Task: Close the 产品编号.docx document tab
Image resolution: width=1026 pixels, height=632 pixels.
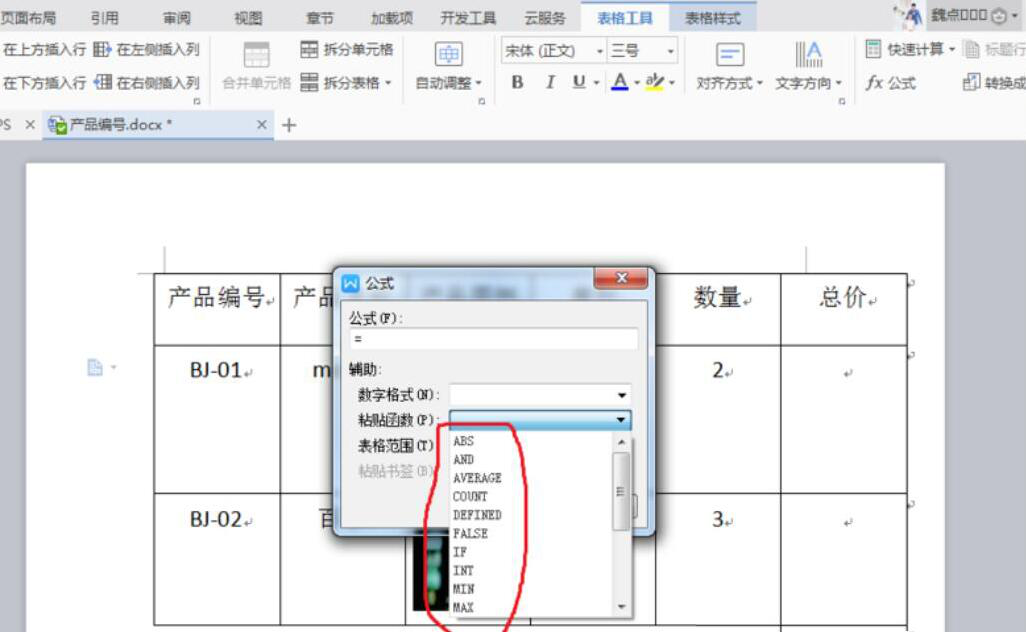Action: tap(262, 124)
